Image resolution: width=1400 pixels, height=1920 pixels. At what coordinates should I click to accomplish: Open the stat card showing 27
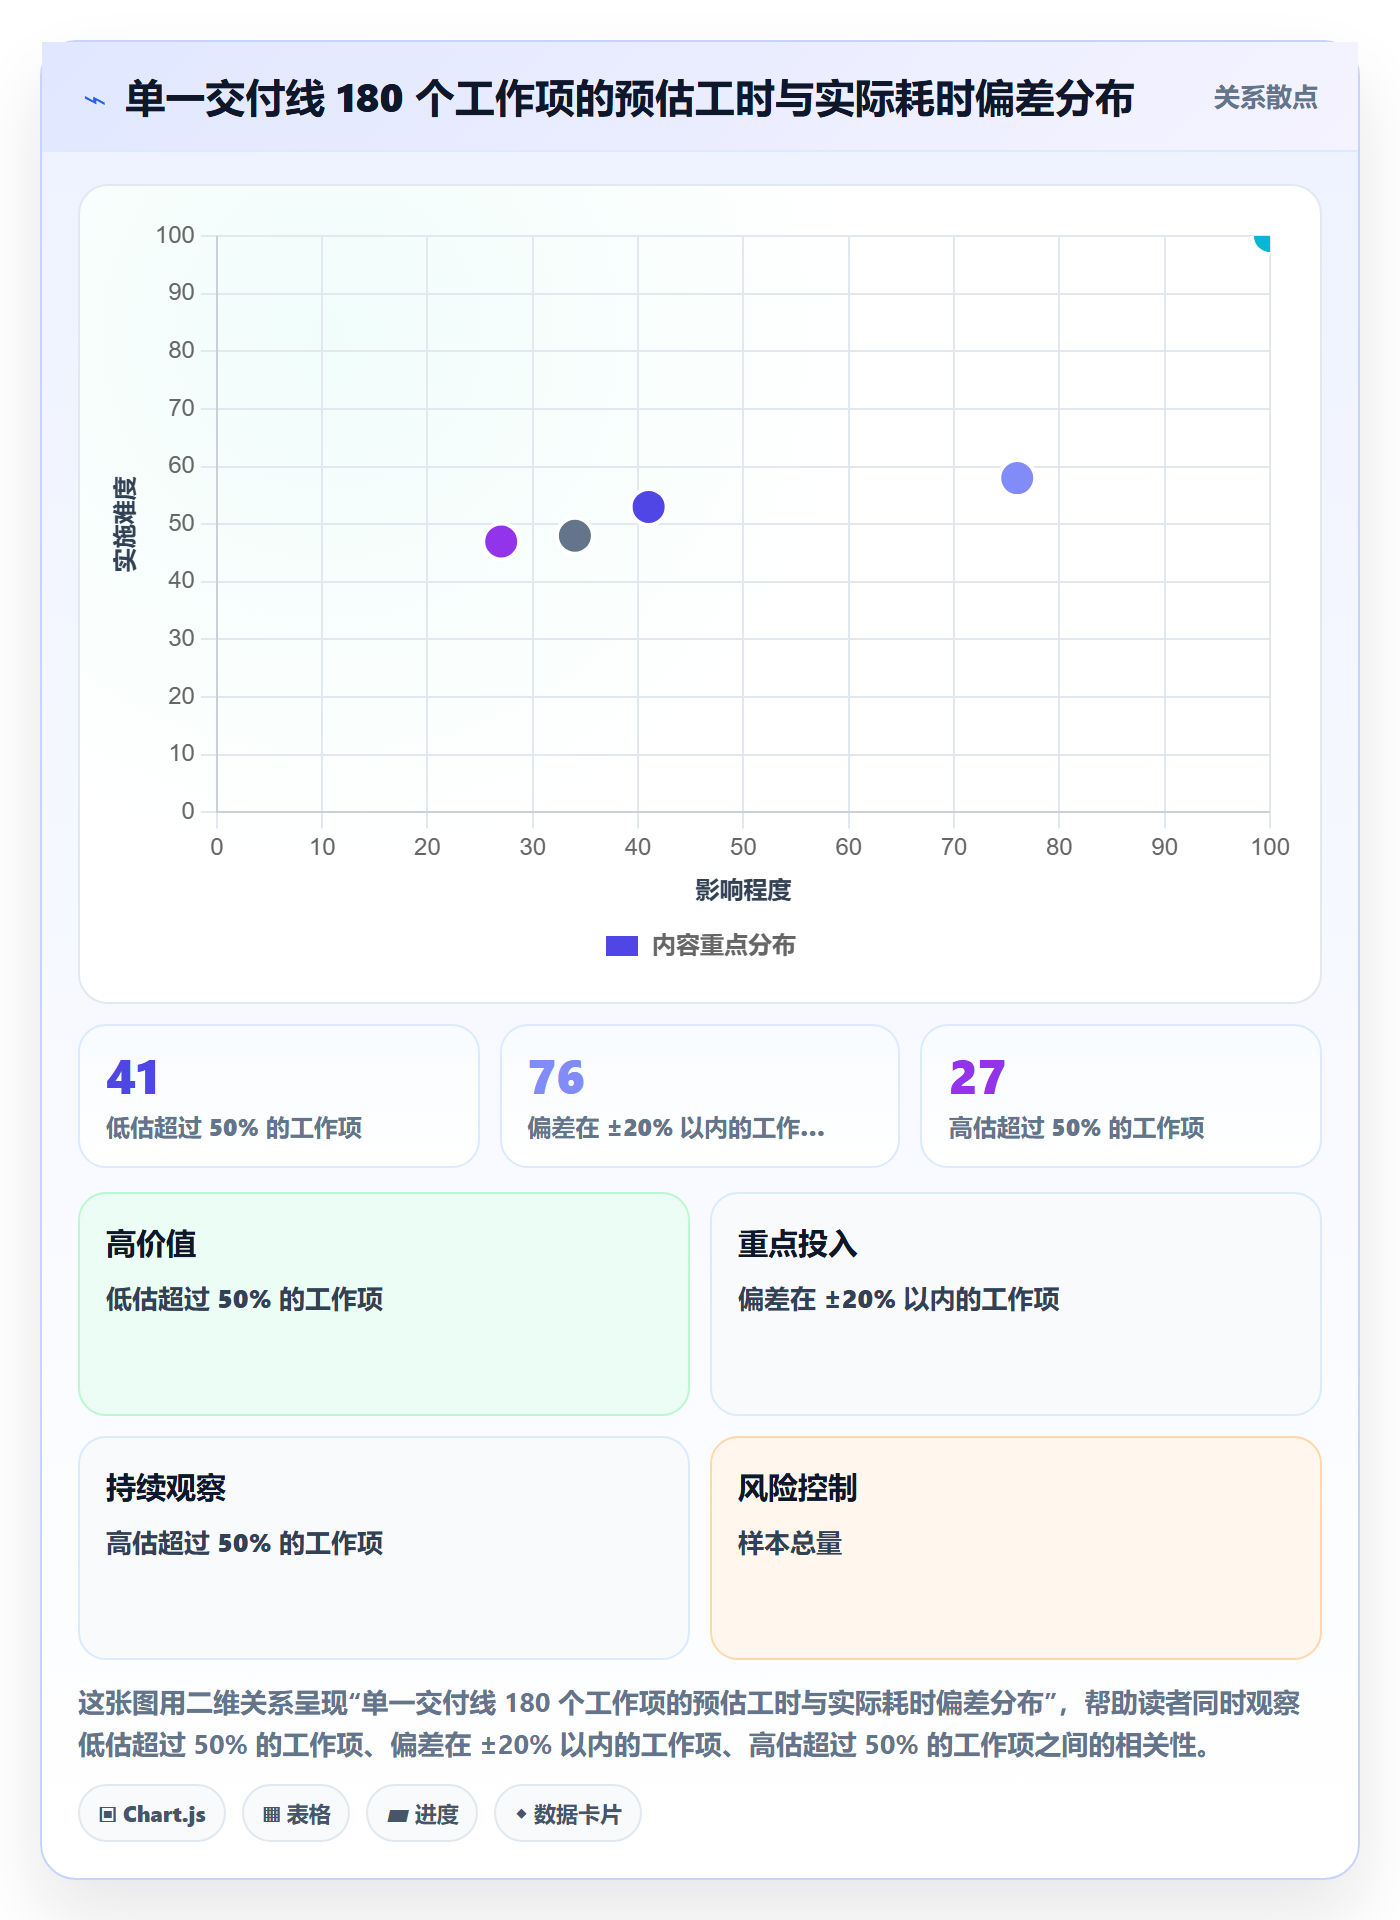point(1121,1096)
